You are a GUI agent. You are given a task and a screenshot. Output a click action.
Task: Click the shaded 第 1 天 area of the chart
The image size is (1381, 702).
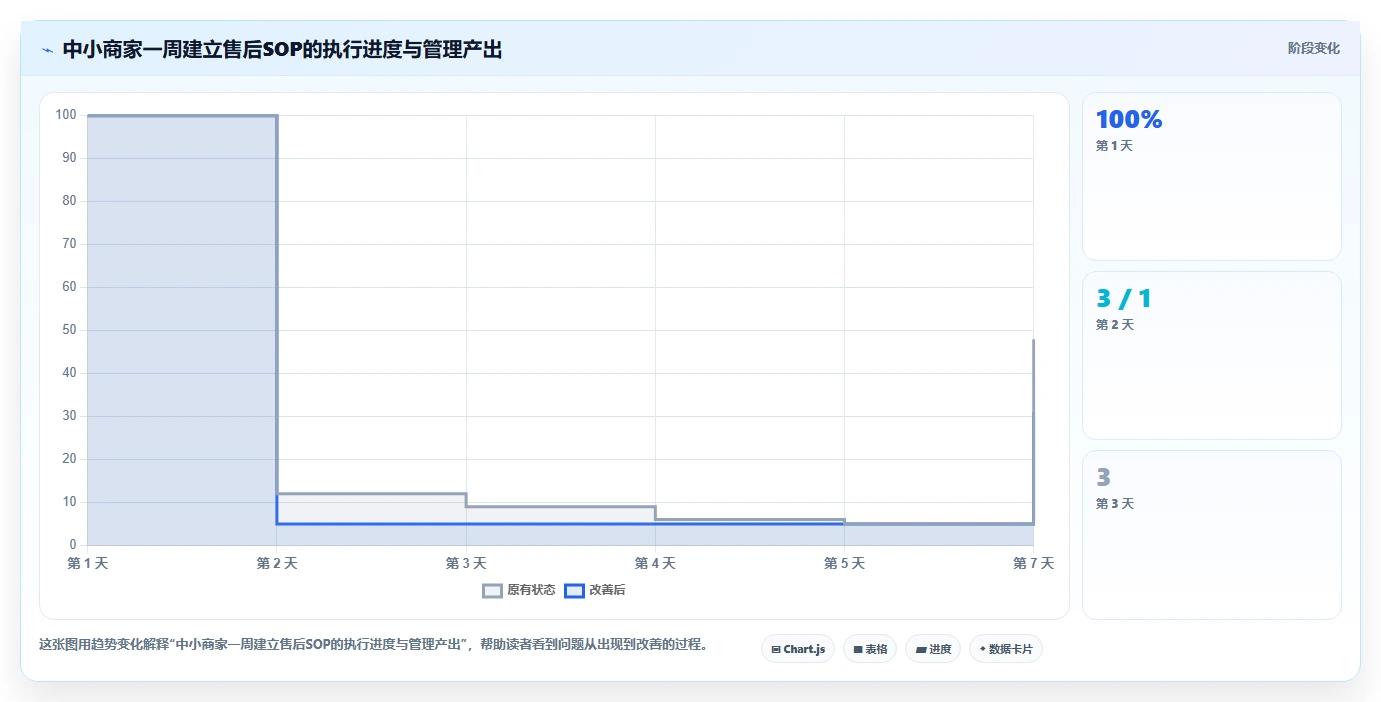coord(182,330)
